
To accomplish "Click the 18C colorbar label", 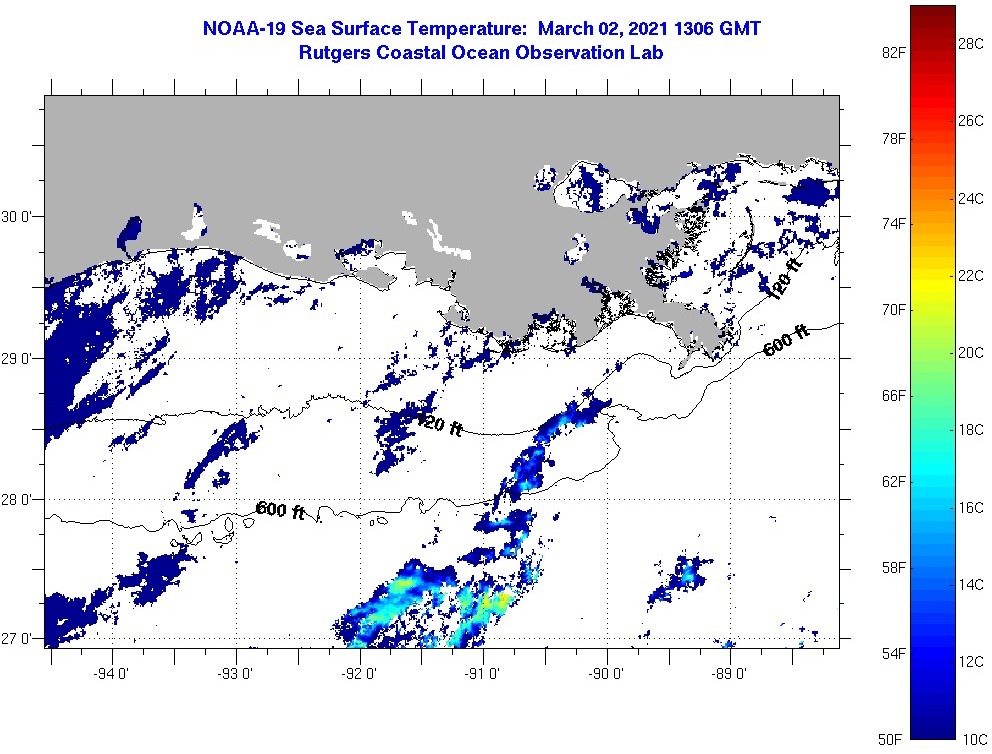I will point(971,430).
